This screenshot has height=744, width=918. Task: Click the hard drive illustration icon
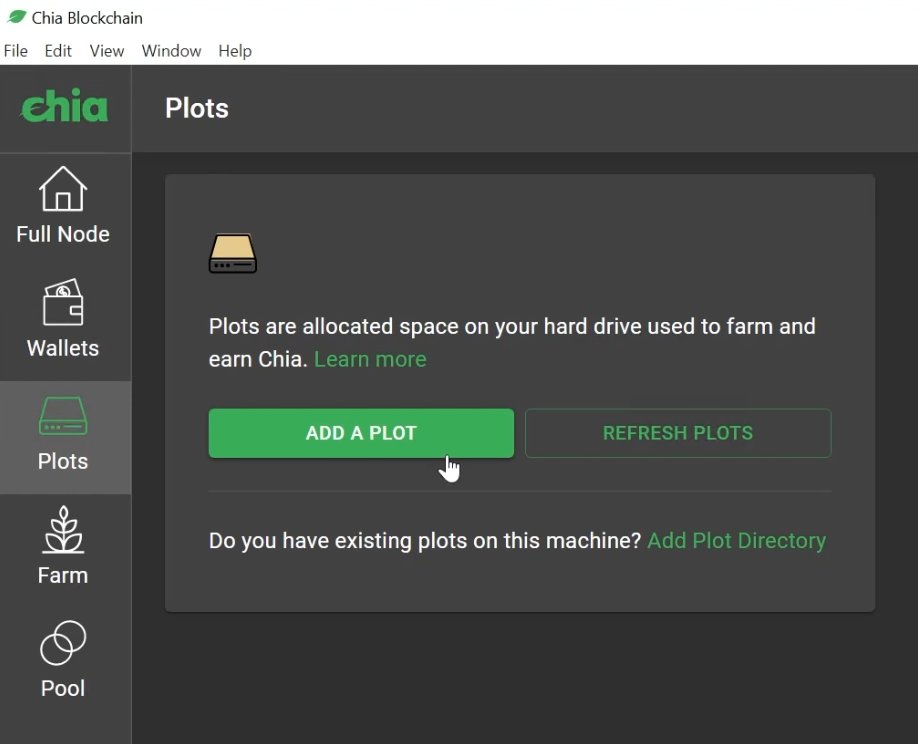[232, 253]
